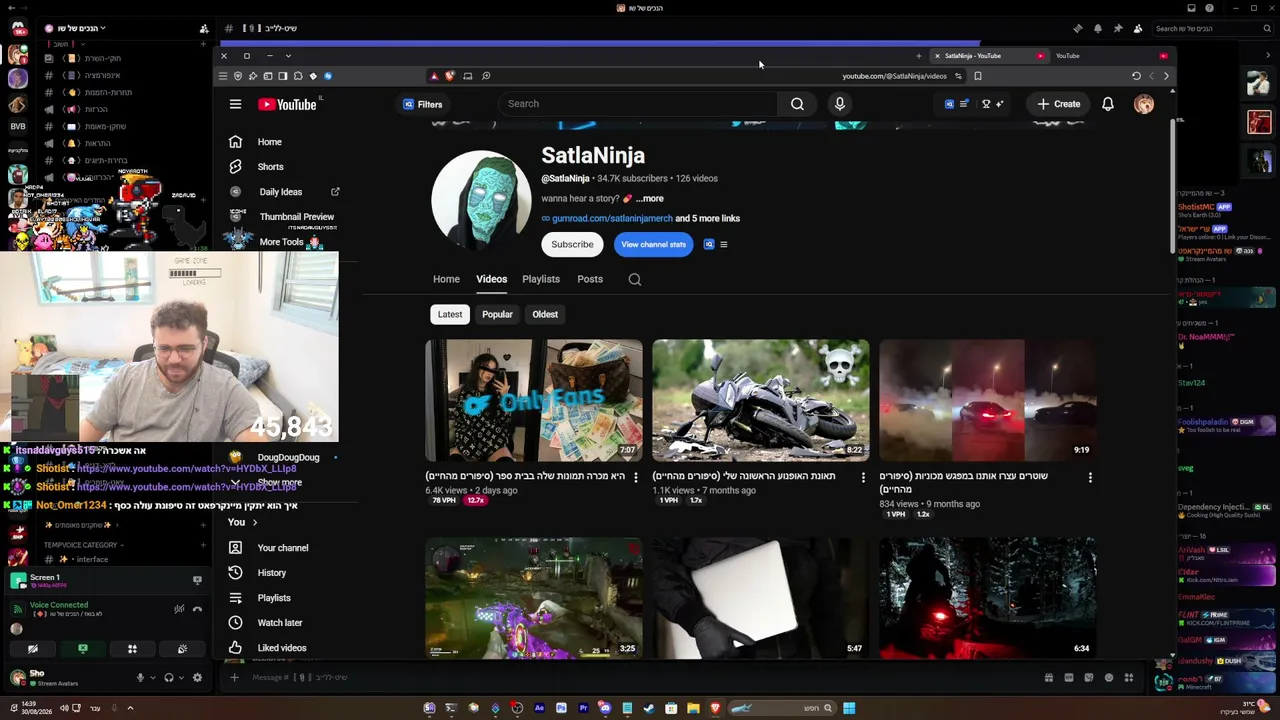
Task: Open options for the motorcycle crash video
Action: [863, 478]
